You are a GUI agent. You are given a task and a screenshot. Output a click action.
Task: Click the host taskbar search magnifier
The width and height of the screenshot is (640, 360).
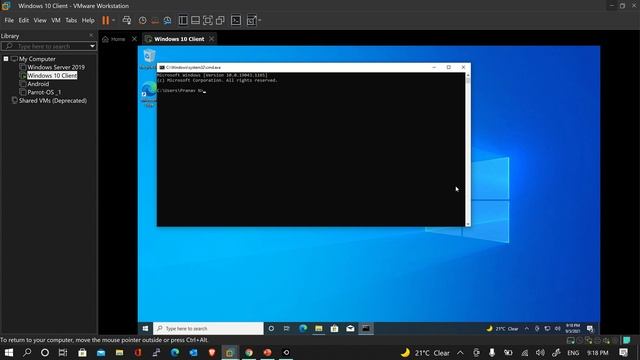27,353
